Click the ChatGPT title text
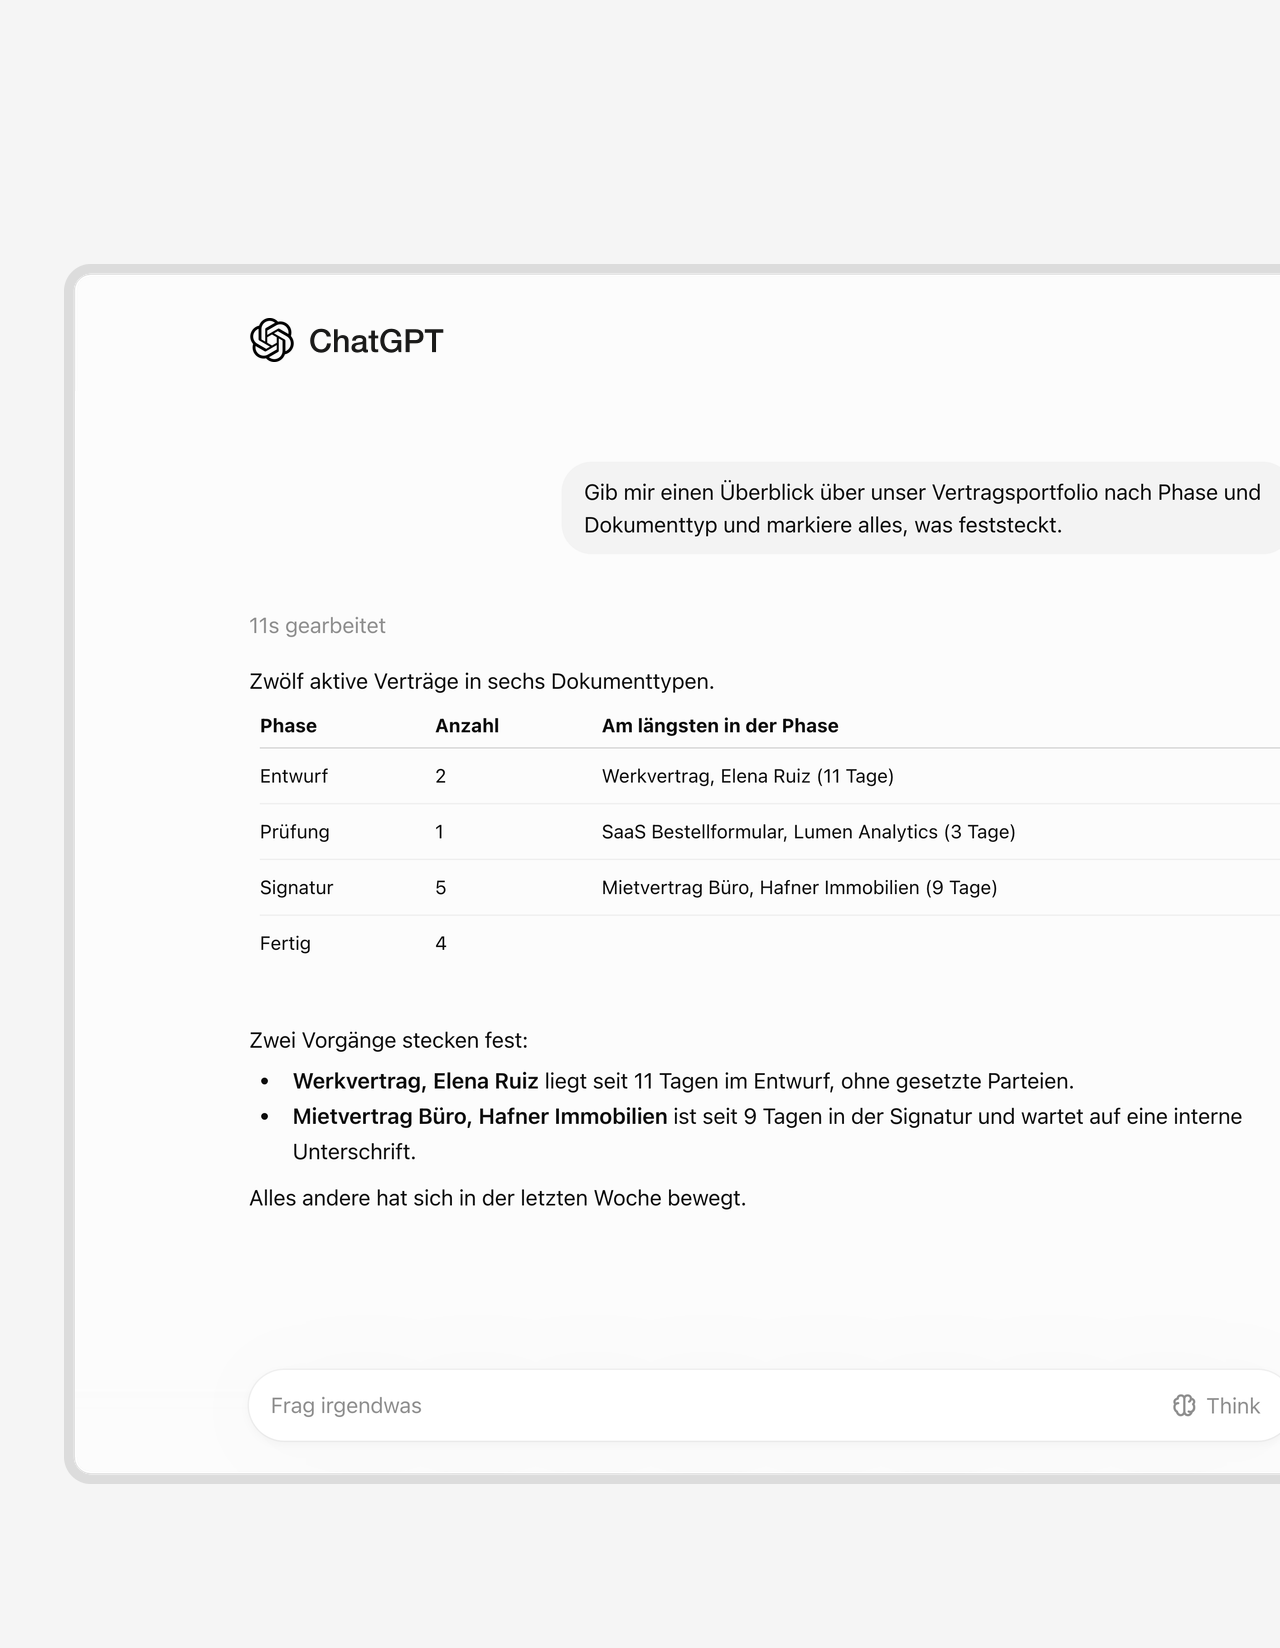This screenshot has height=1648, width=1280. click(376, 341)
